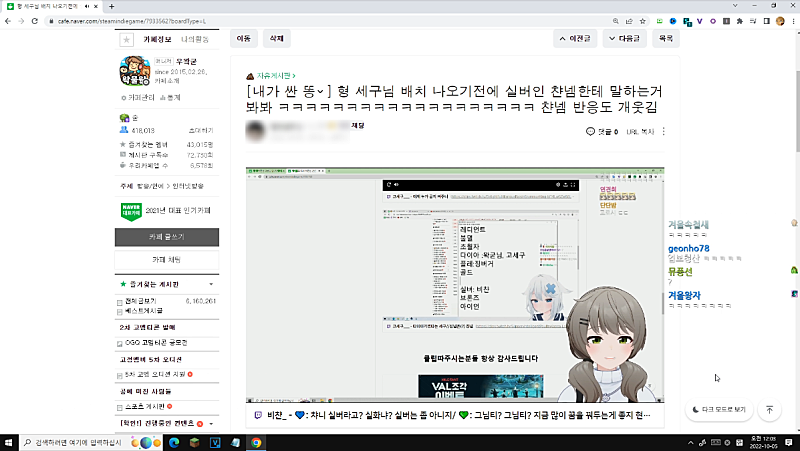
Task: Open the 자유게시판 board link
Action: click(x=276, y=76)
